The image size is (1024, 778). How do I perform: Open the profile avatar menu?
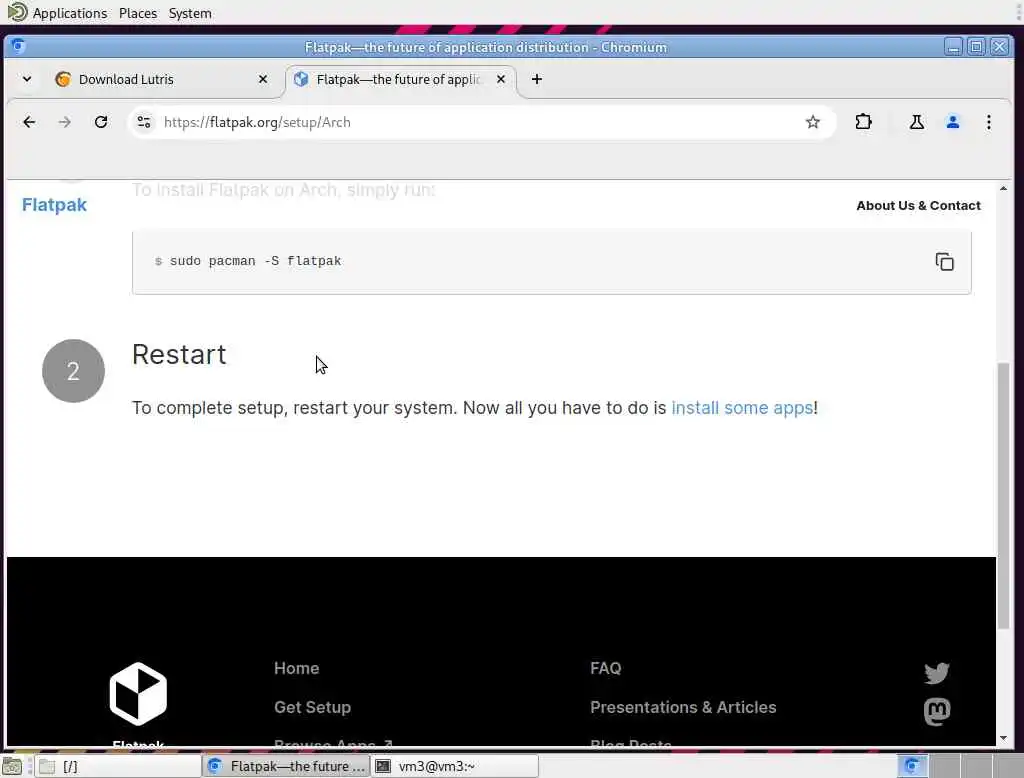[x=953, y=122]
